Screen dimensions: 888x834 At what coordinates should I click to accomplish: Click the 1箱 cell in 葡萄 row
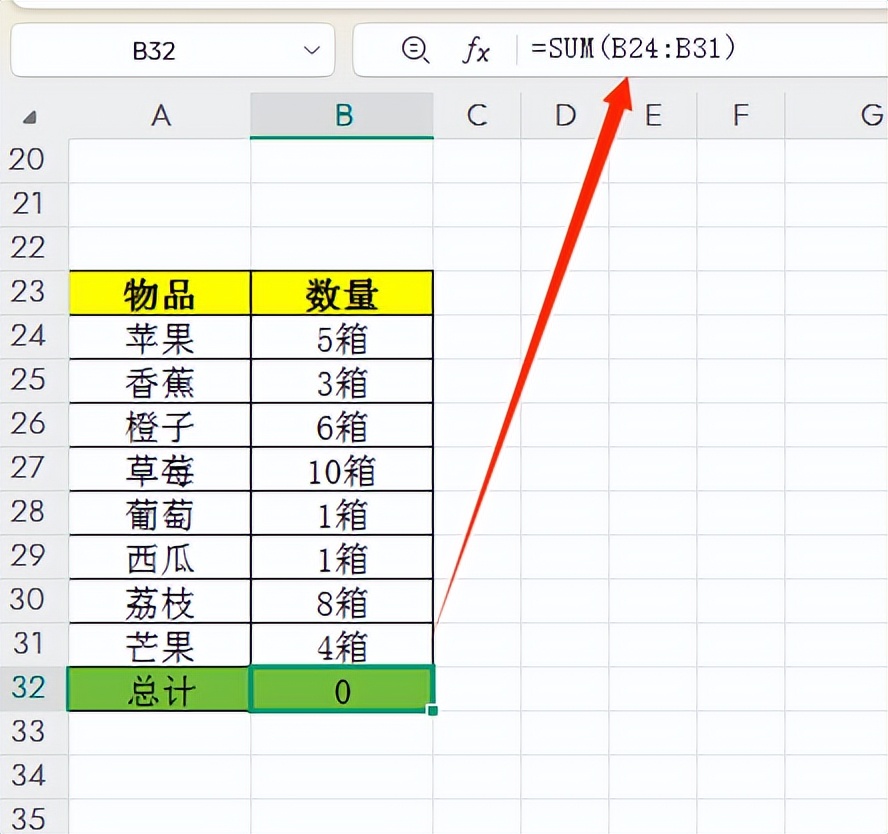[x=342, y=513]
